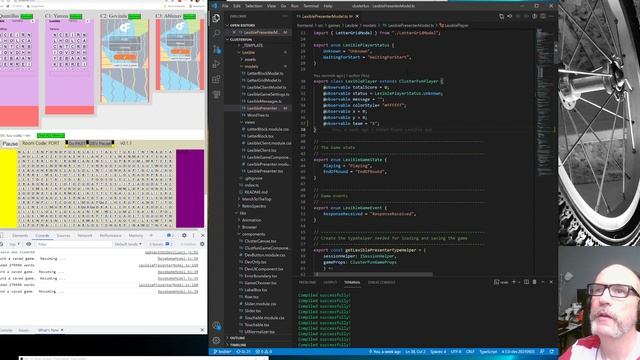Switch to DevTools Elements tab
This screenshot has height=360, width=640.
click(x=20, y=236)
